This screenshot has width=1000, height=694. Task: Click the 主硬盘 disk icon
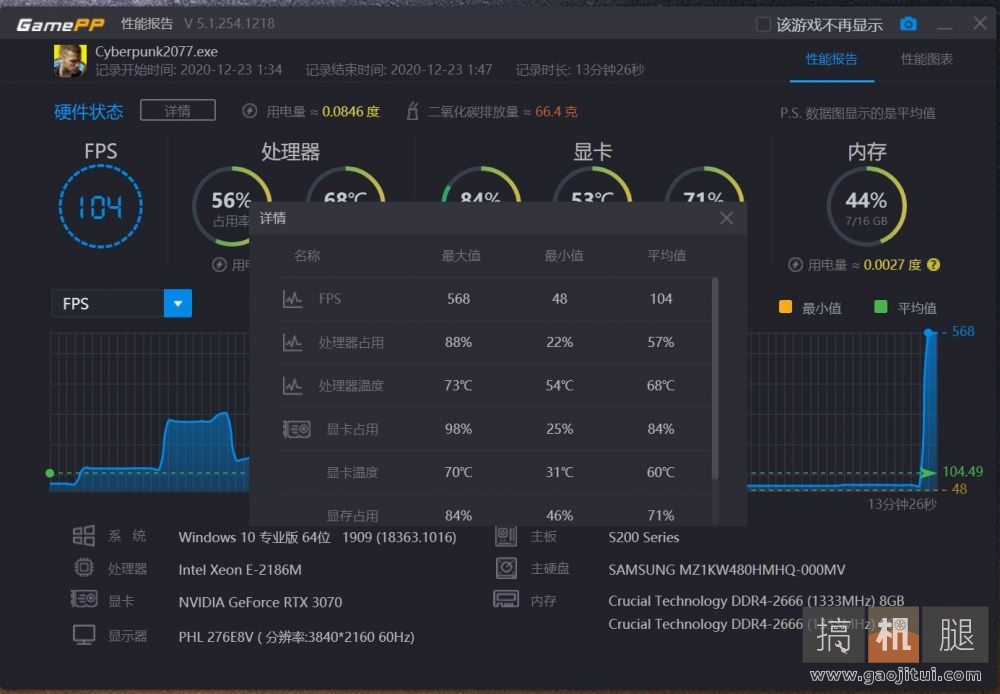(506, 568)
